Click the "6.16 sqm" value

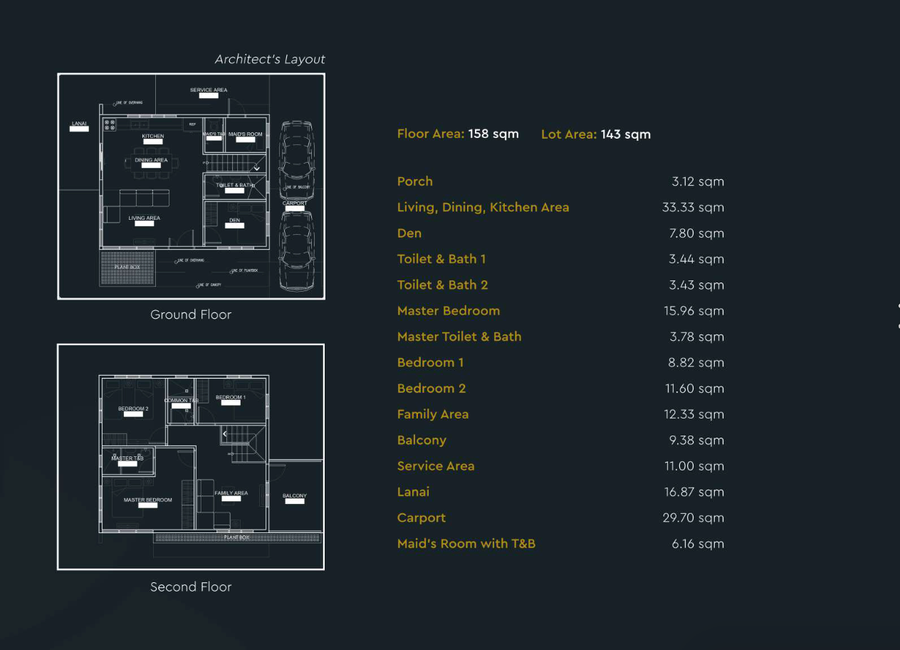point(698,544)
